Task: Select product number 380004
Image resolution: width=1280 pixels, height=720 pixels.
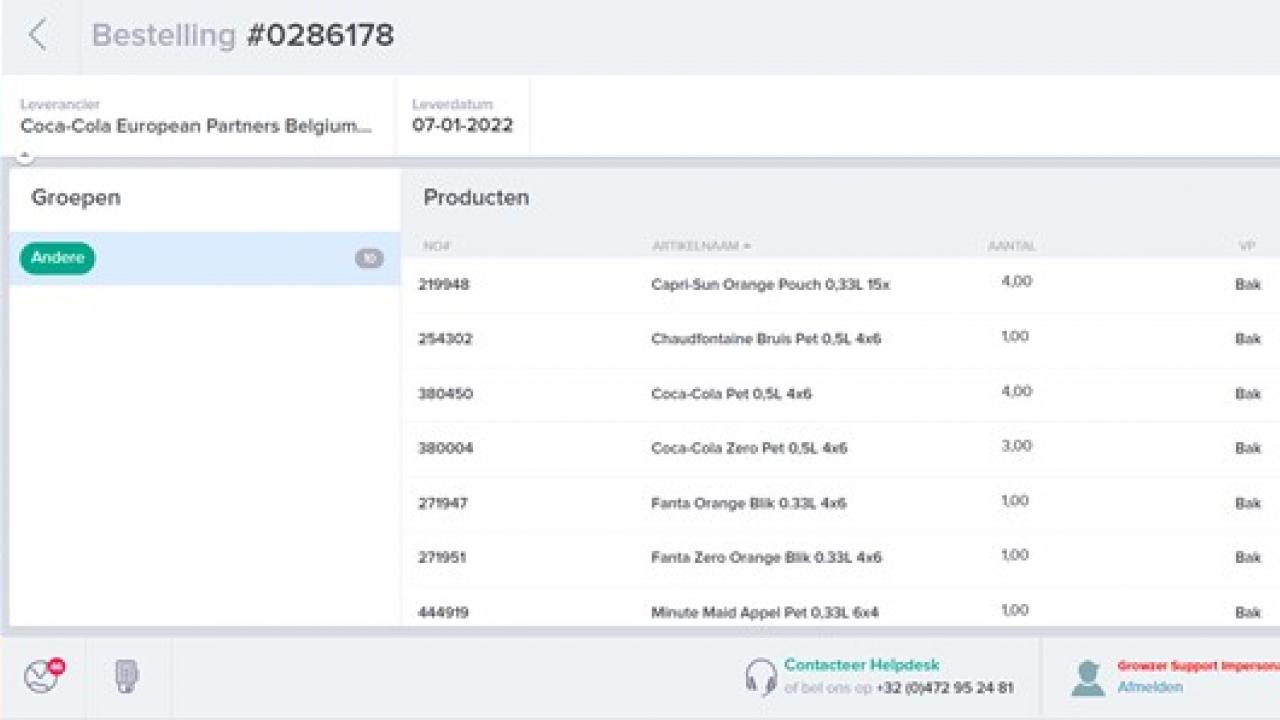Action: tap(445, 448)
